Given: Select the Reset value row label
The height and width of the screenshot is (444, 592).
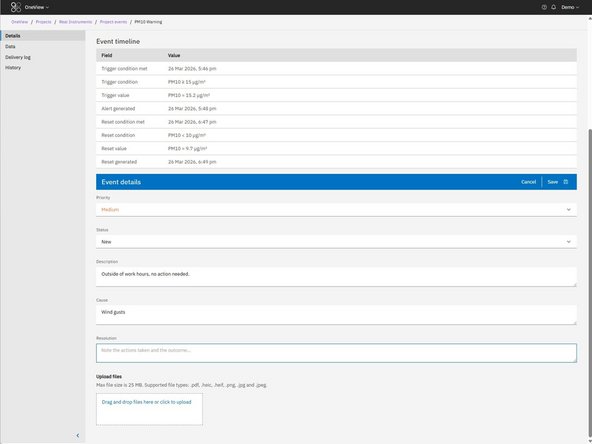Looking at the screenshot, I should pos(114,149).
